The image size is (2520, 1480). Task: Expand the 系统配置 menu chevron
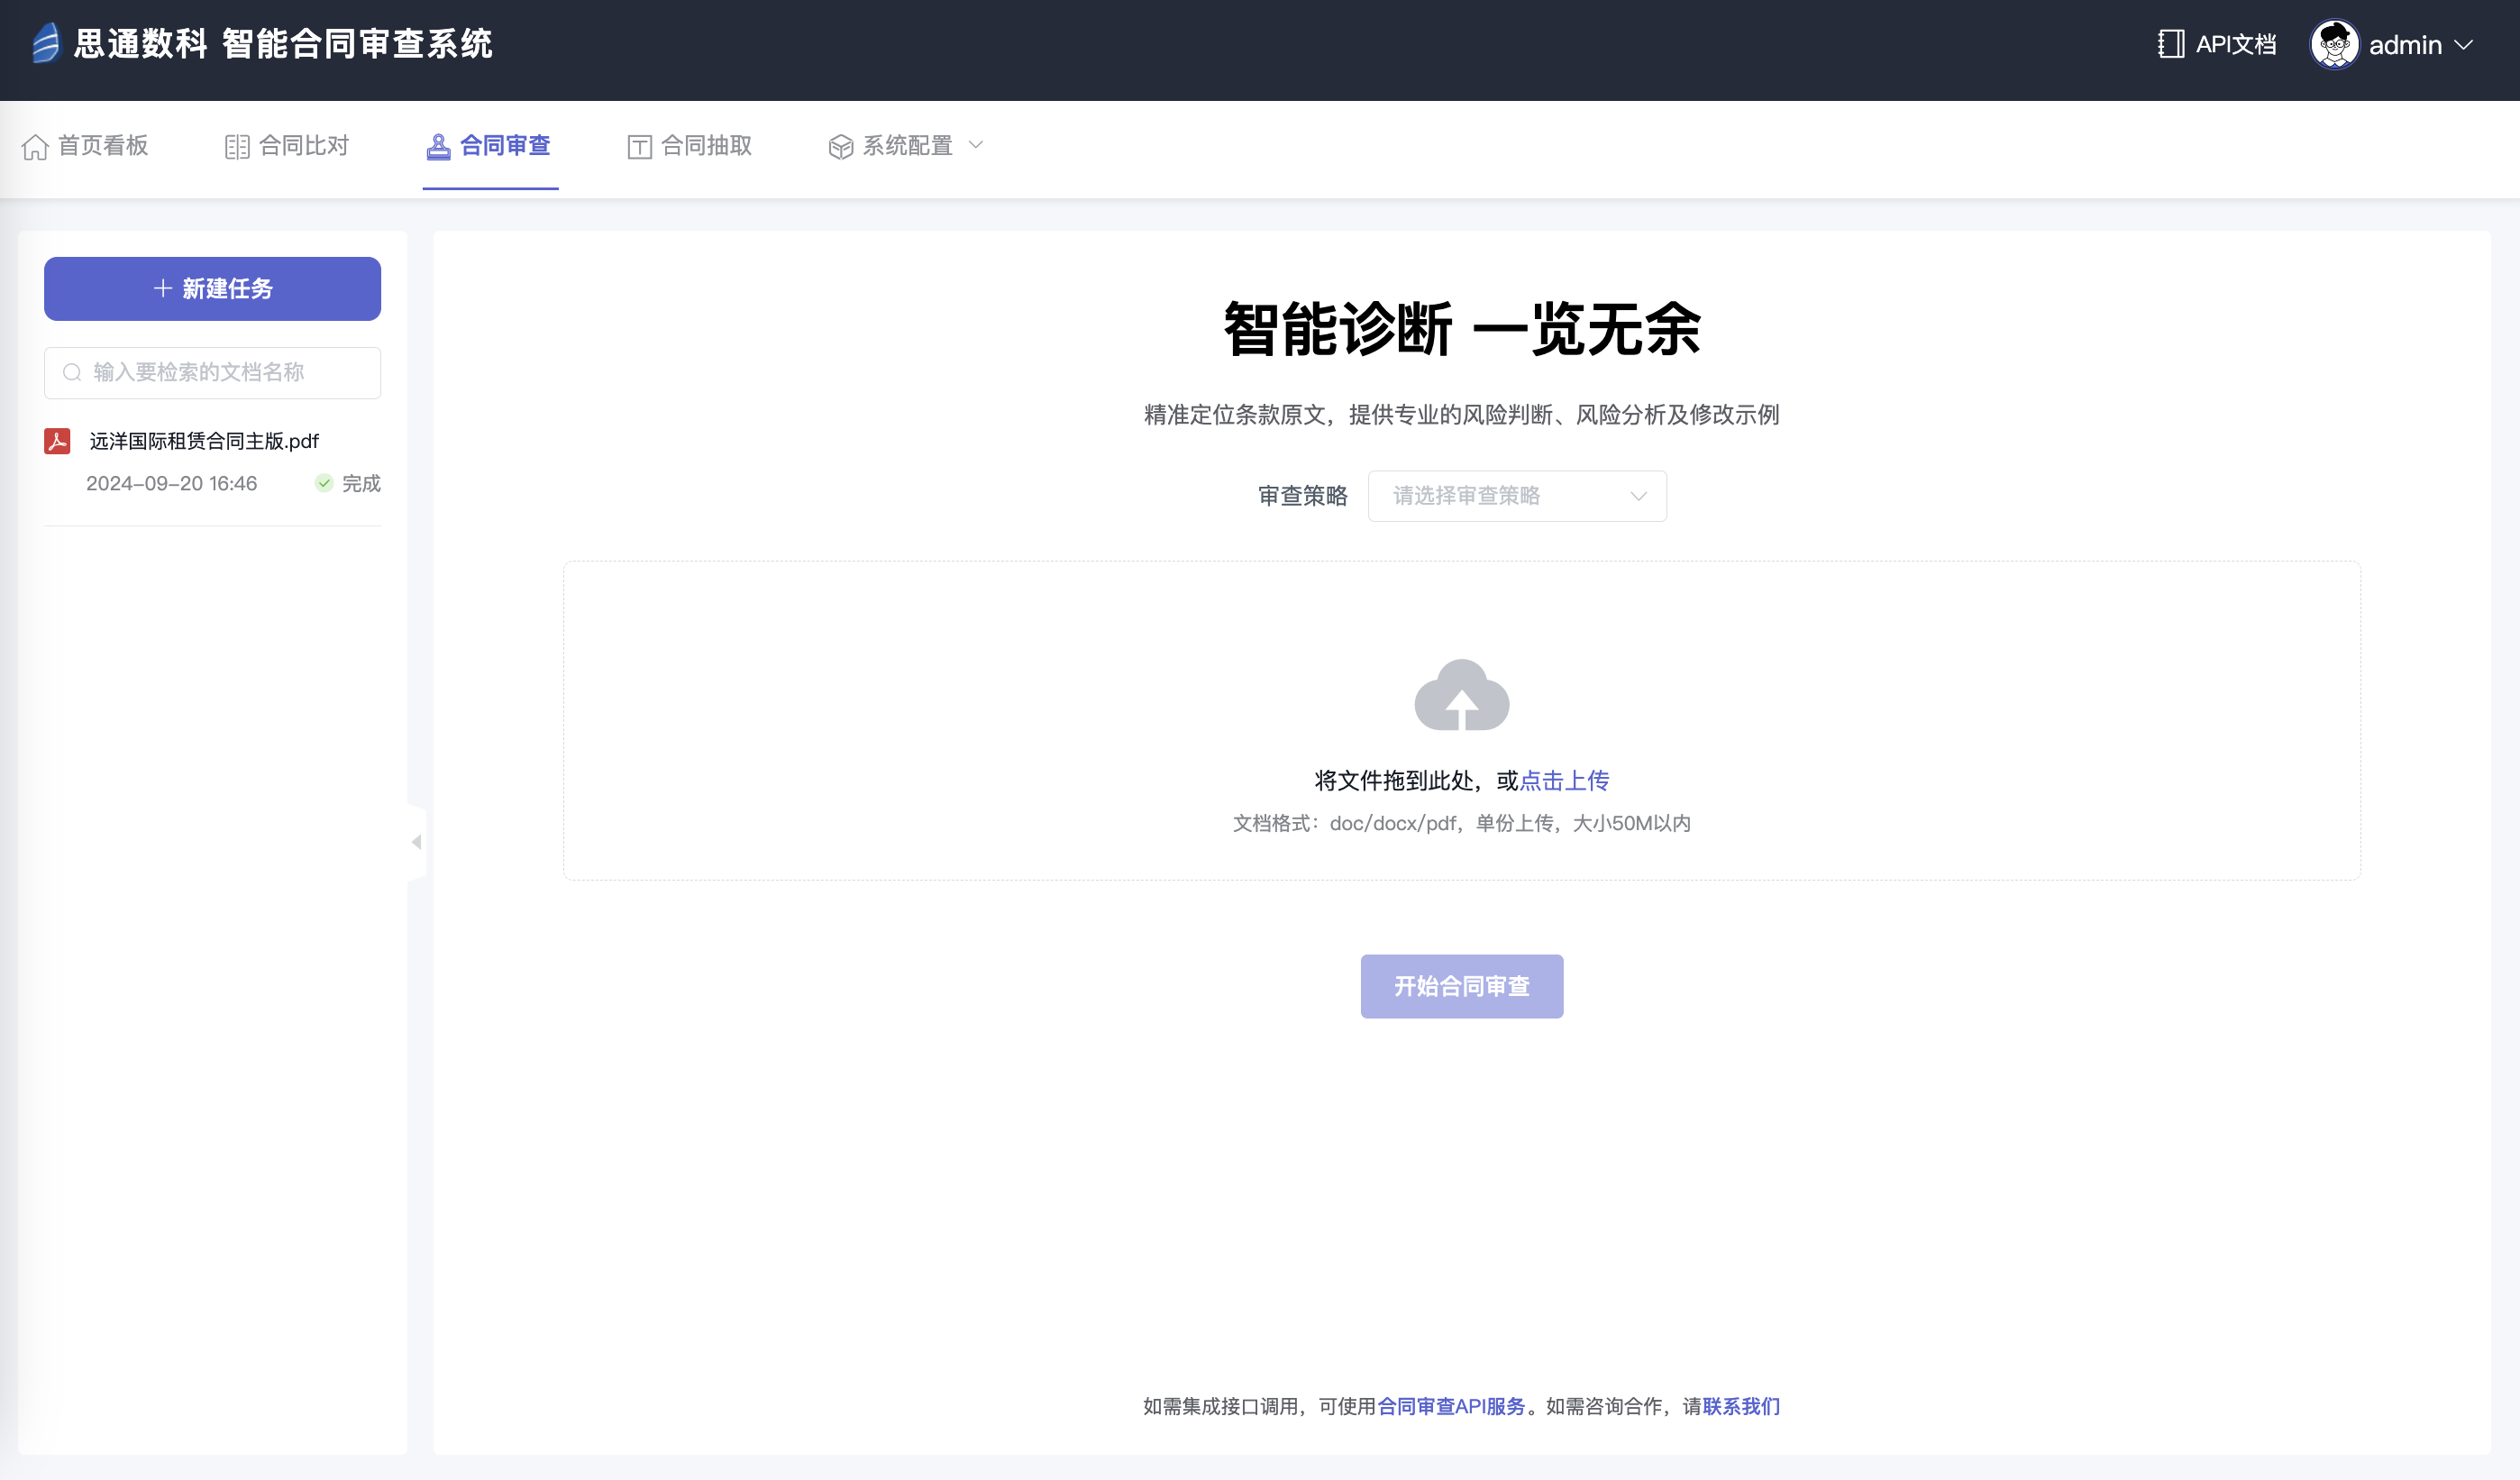click(x=976, y=145)
